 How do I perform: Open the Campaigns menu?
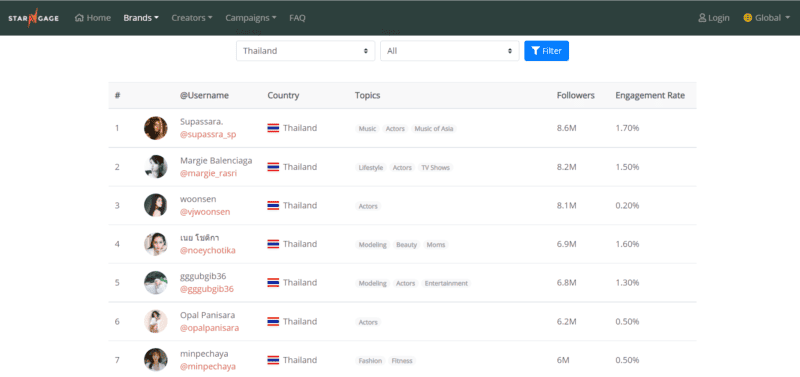(251, 18)
